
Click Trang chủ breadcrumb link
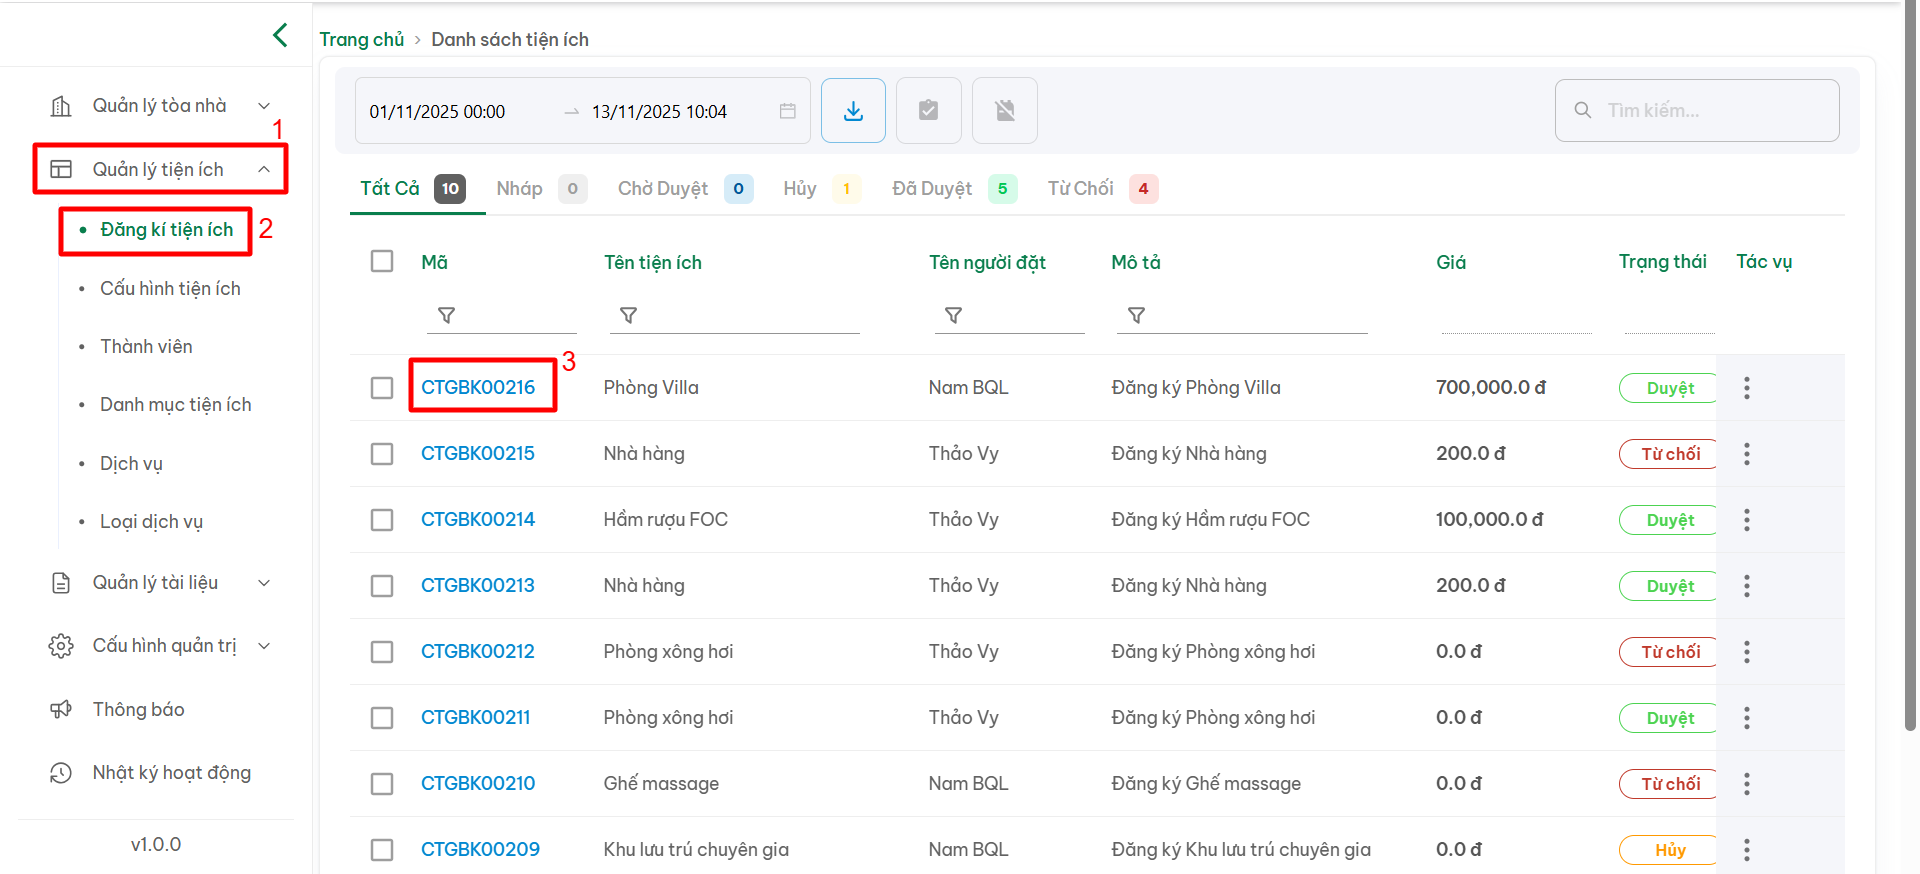[x=361, y=39]
